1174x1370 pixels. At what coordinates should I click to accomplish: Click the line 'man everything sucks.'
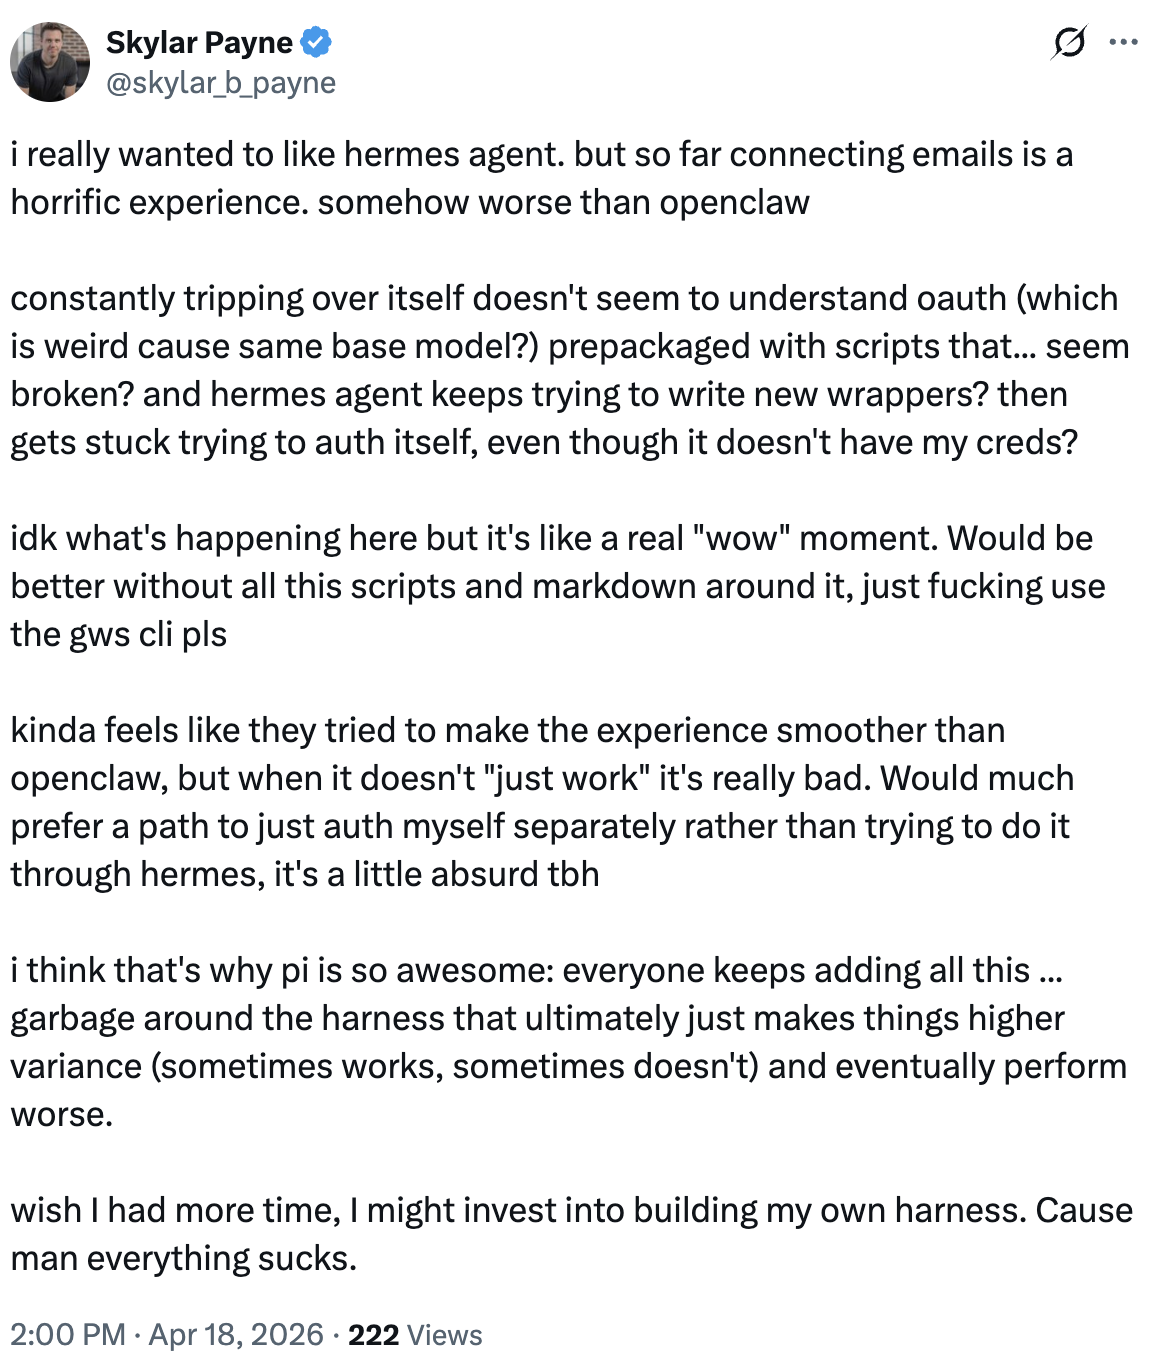[184, 1258]
